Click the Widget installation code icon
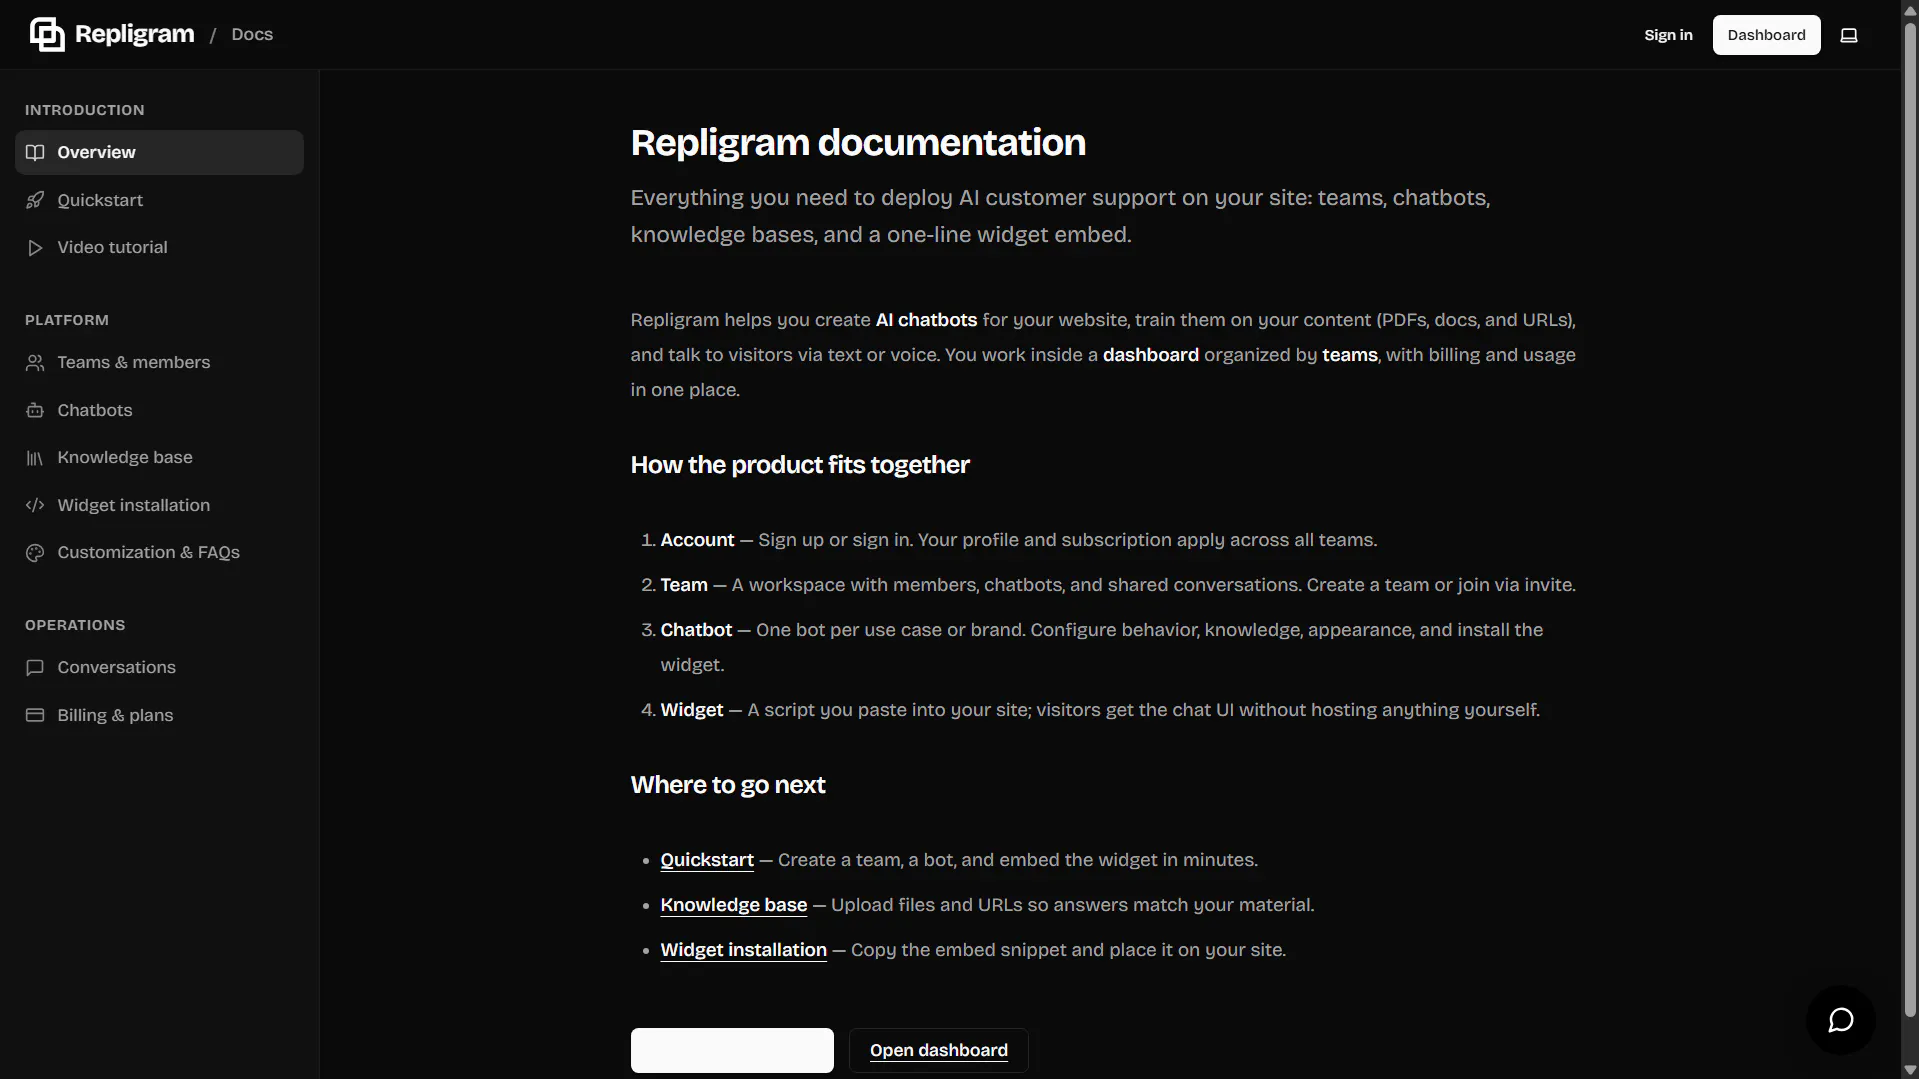 tap(35, 505)
